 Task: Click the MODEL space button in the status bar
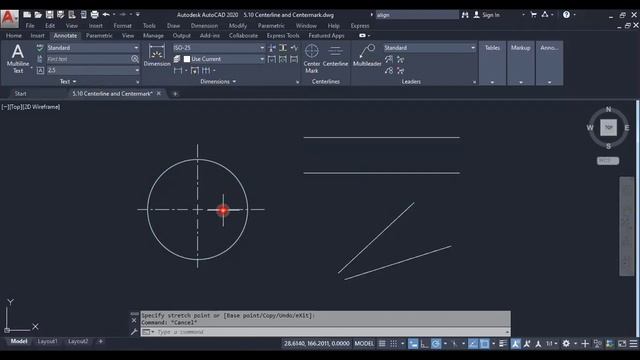364,344
